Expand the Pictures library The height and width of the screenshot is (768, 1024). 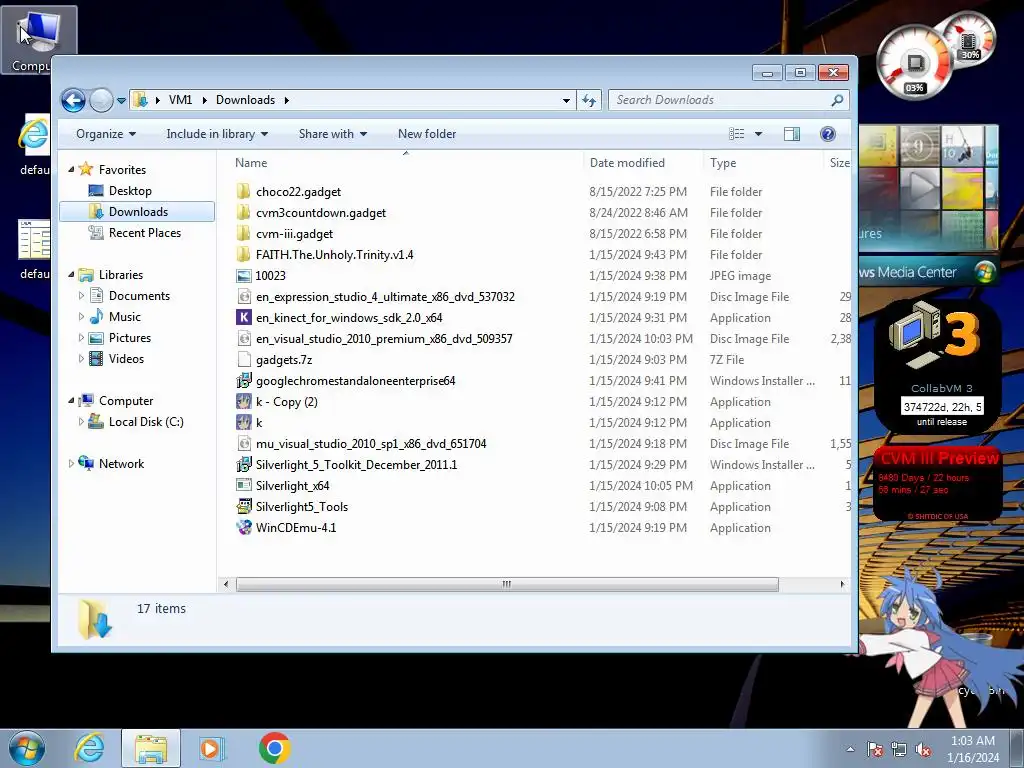click(81, 338)
